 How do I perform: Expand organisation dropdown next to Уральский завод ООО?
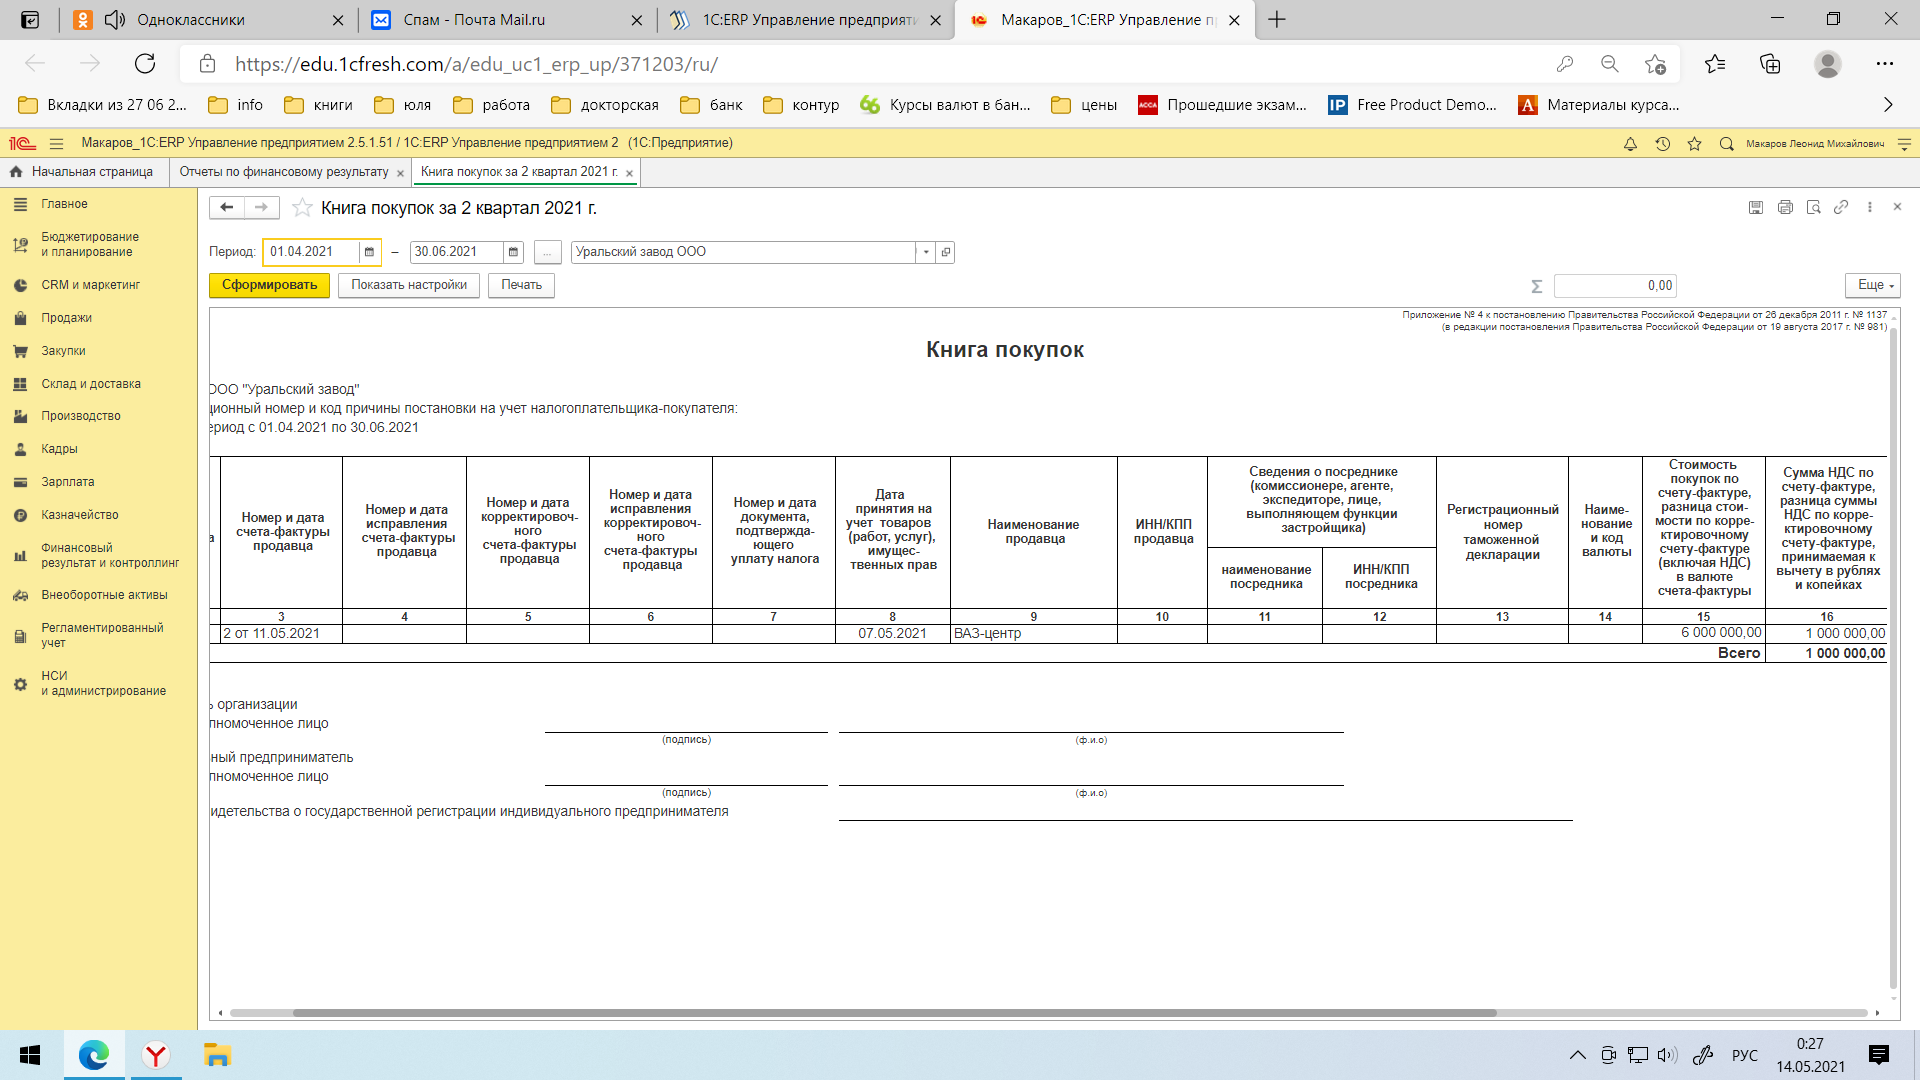click(926, 251)
